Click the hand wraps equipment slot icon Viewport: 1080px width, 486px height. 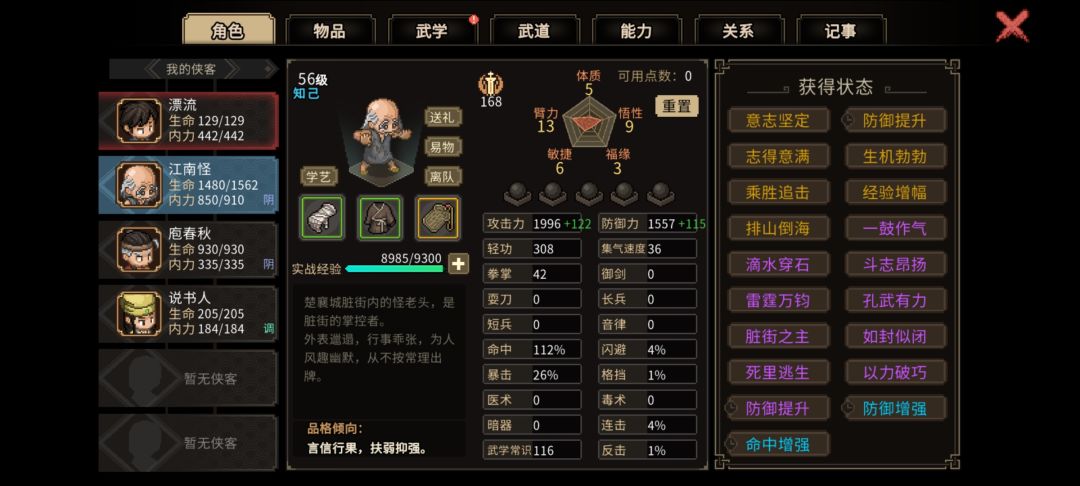click(322, 218)
